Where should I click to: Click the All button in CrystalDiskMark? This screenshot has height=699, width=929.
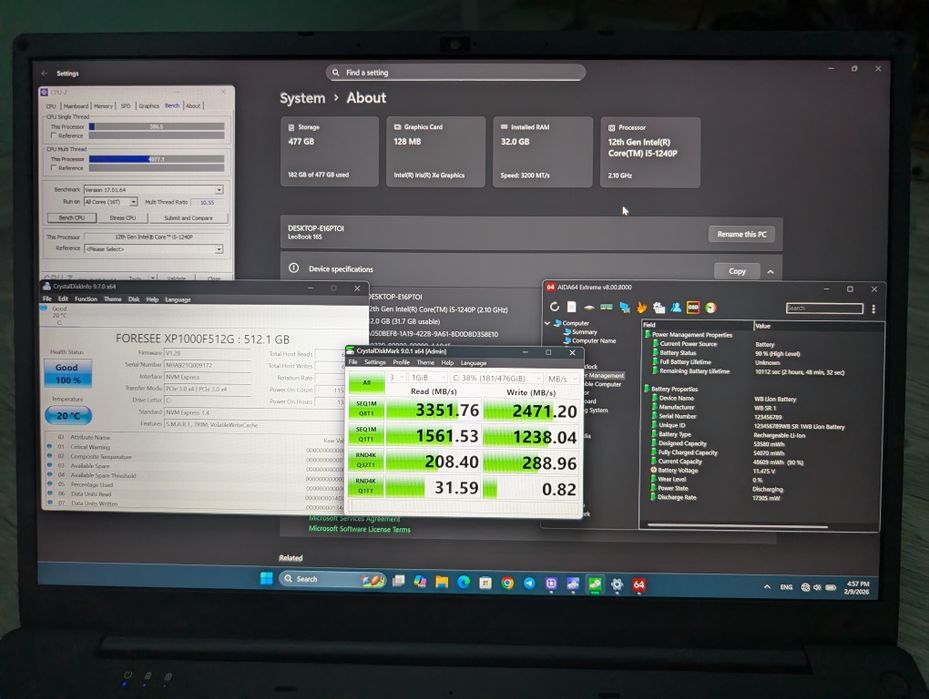(366, 383)
